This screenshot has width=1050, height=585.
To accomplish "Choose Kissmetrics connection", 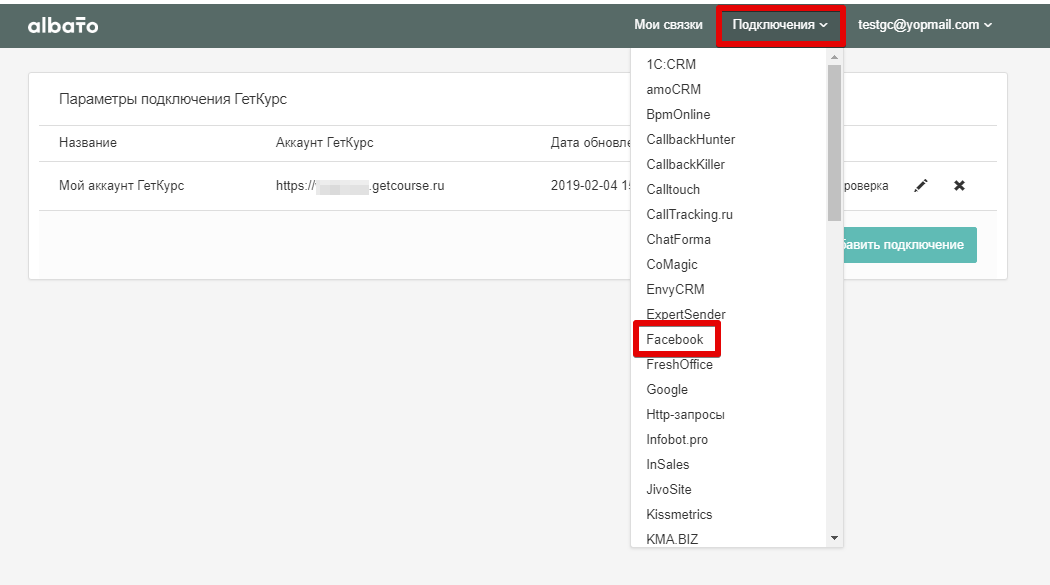I will tap(679, 514).
